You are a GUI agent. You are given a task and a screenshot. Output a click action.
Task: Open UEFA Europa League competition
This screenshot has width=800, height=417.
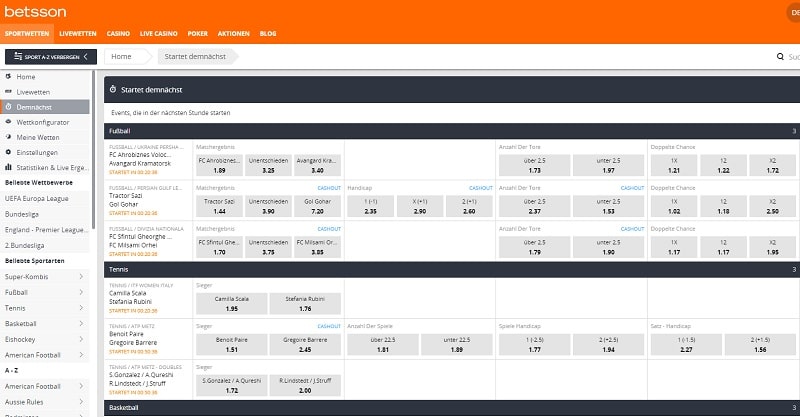coord(37,199)
